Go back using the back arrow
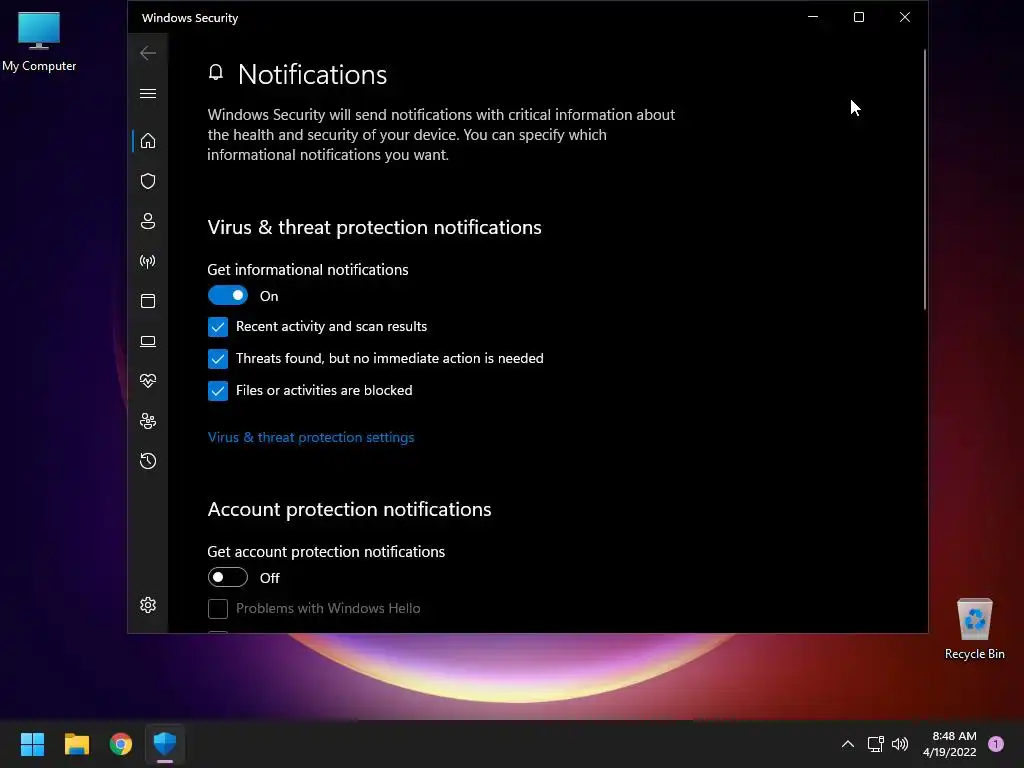This screenshot has height=768, width=1024. pyautogui.click(x=148, y=53)
